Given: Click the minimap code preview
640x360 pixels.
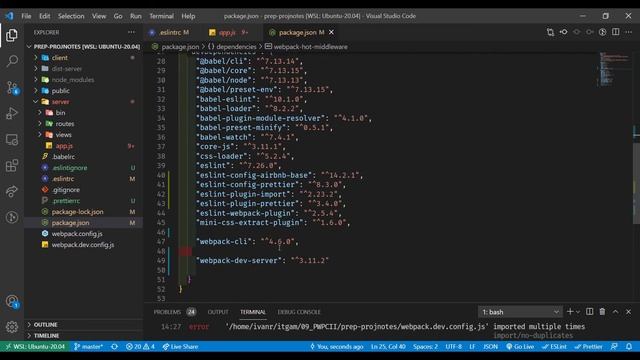Looking at the screenshot, I should pyautogui.click(x=612, y=69).
